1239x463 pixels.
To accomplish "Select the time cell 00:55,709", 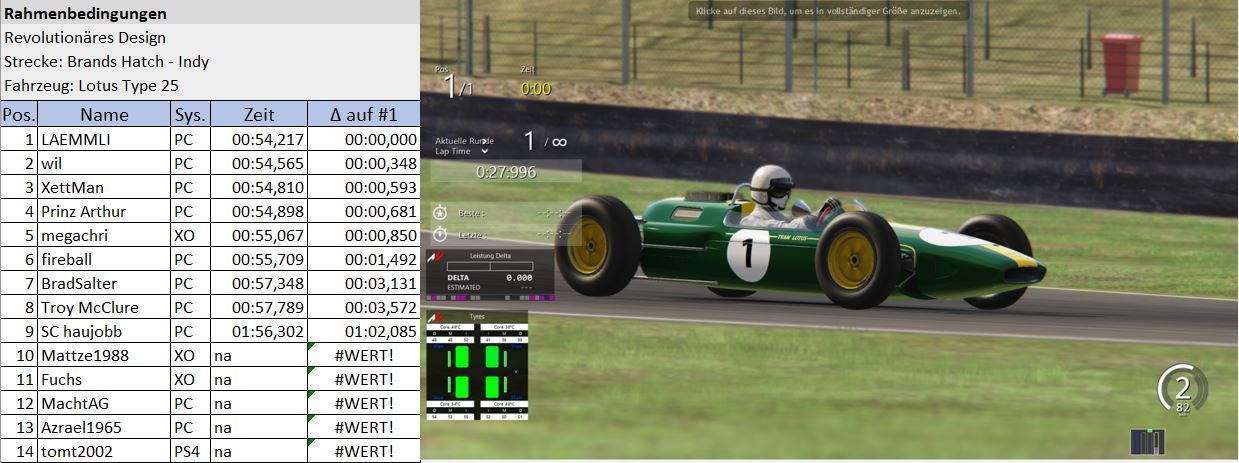I will [259, 259].
